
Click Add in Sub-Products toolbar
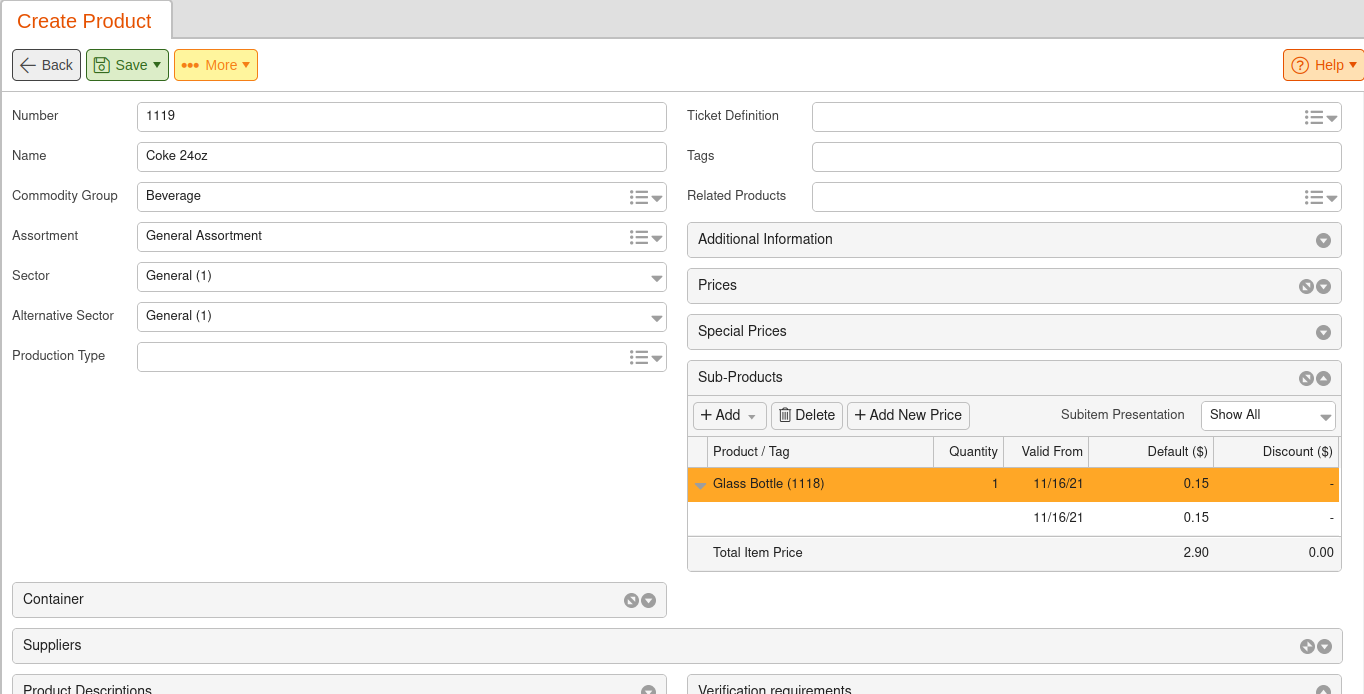click(x=730, y=415)
